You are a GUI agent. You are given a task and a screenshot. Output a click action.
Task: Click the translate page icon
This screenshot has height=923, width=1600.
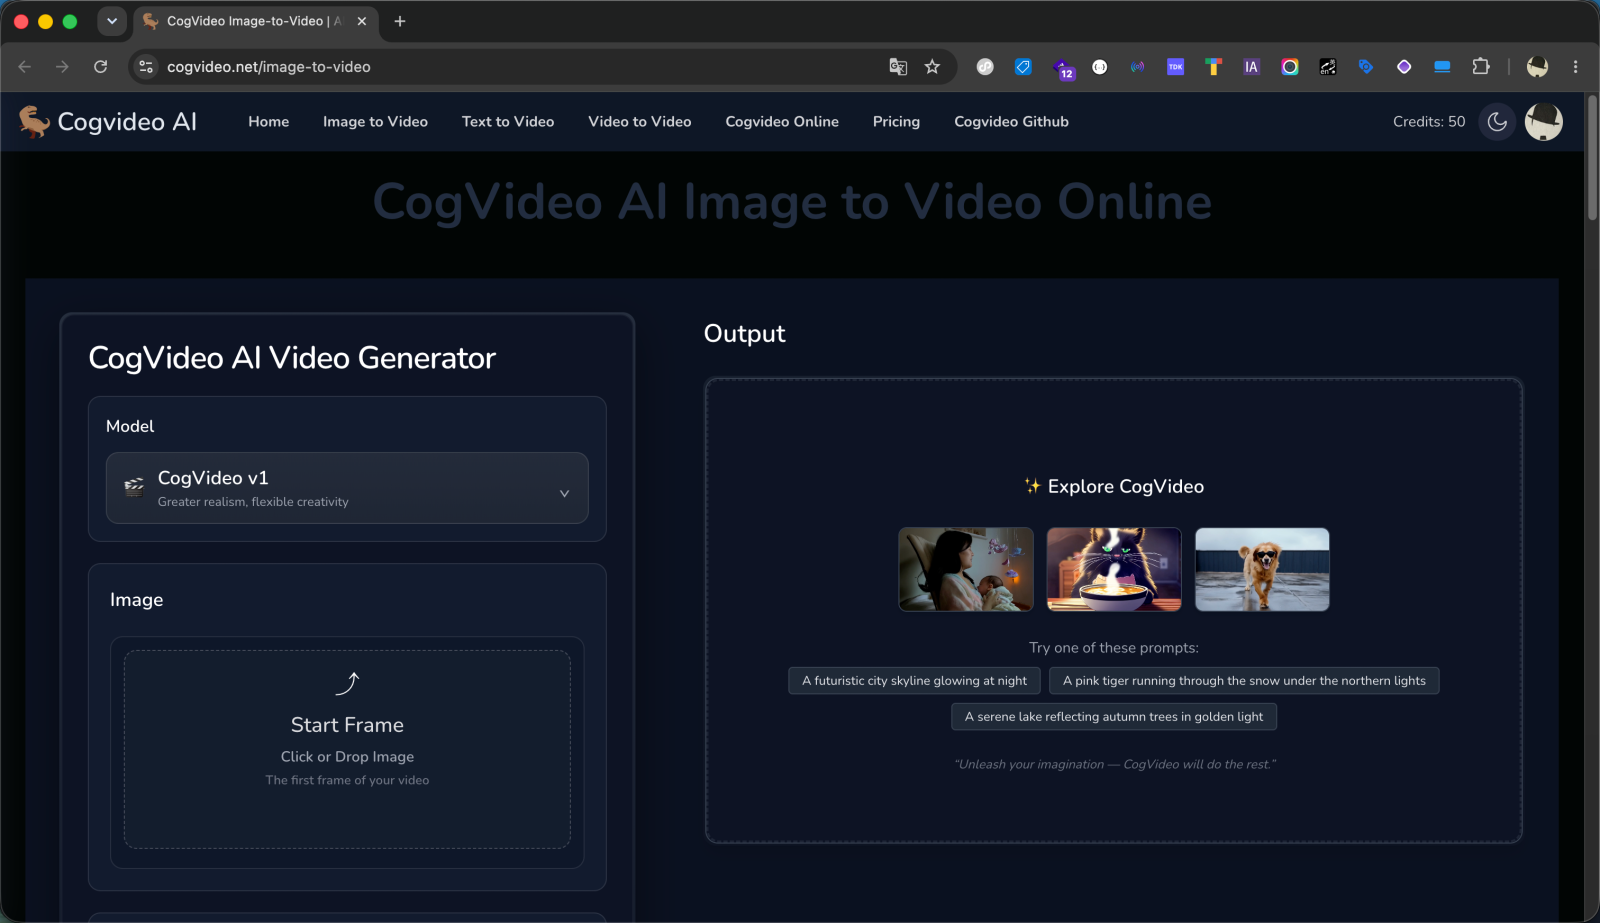[x=898, y=67]
